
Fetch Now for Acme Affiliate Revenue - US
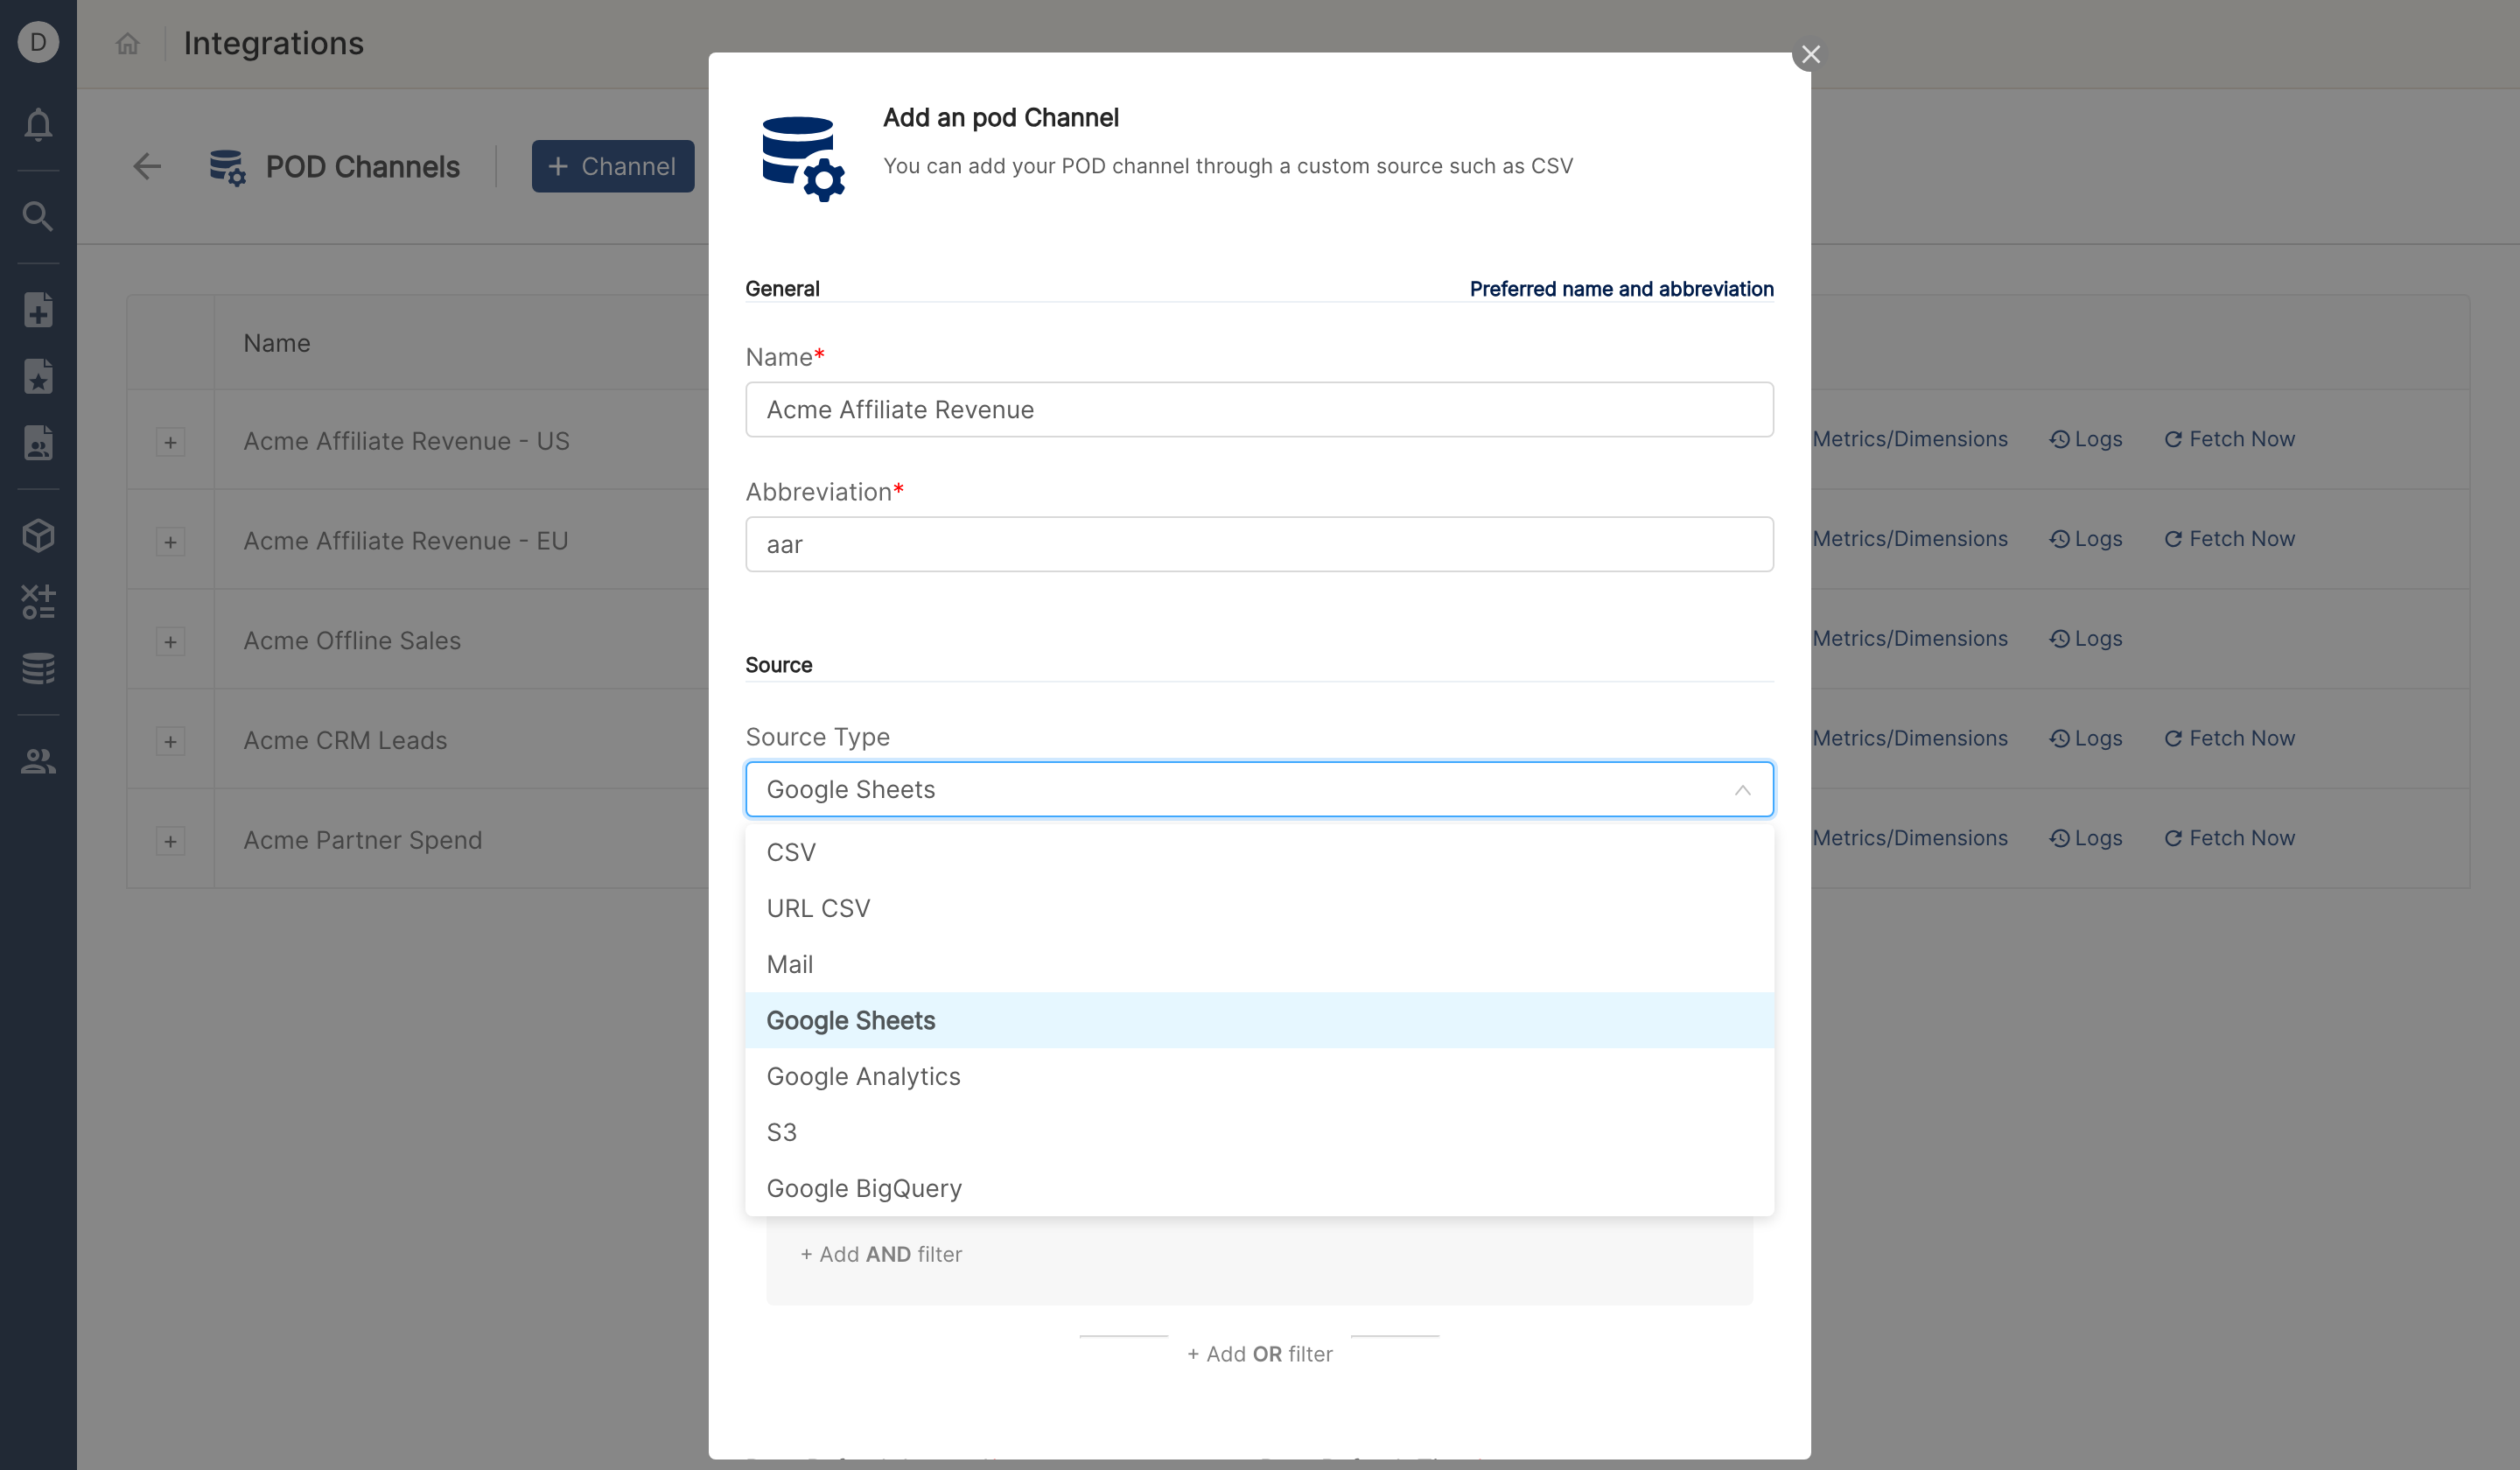point(2229,439)
